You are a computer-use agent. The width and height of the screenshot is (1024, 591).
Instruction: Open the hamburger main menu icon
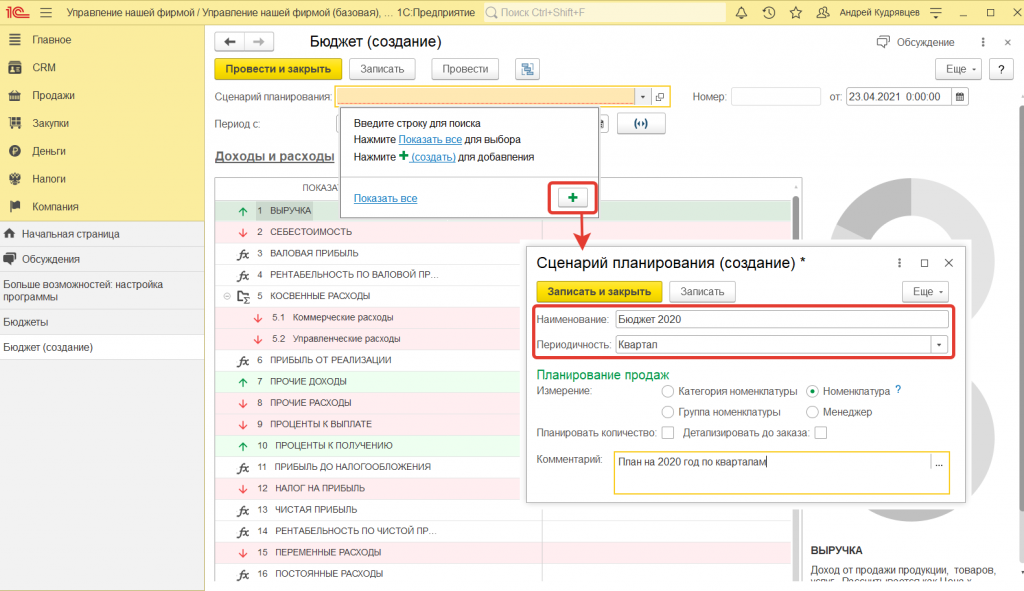coord(45,14)
